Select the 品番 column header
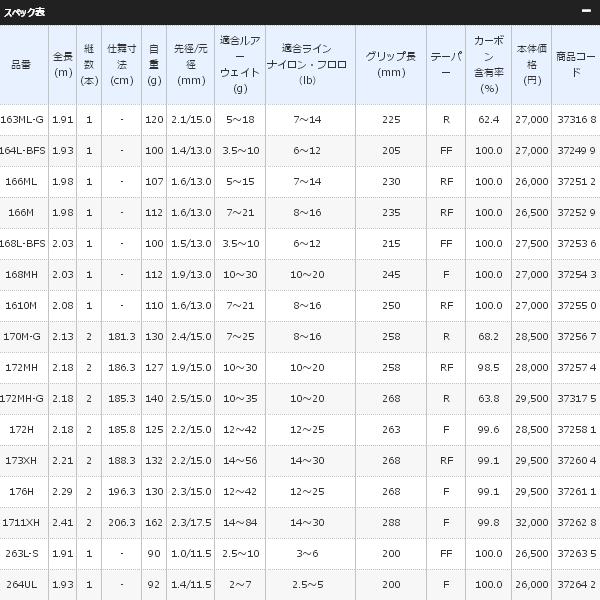 [x=20, y=64]
